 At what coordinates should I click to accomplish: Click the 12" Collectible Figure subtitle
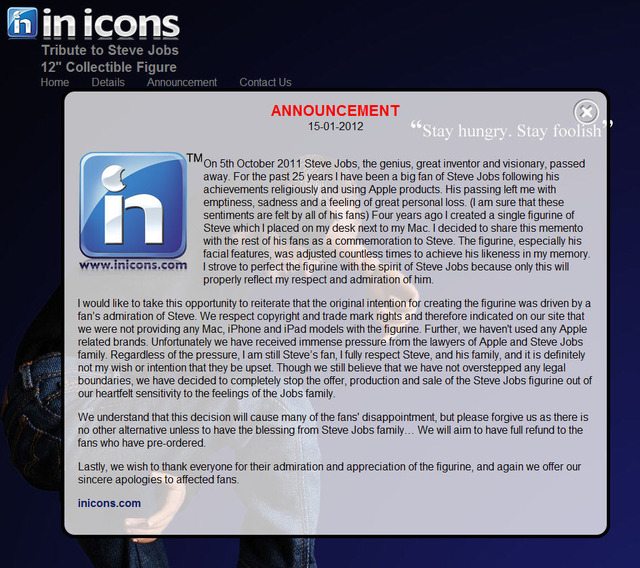pyautogui.click(x=109, y=67)
